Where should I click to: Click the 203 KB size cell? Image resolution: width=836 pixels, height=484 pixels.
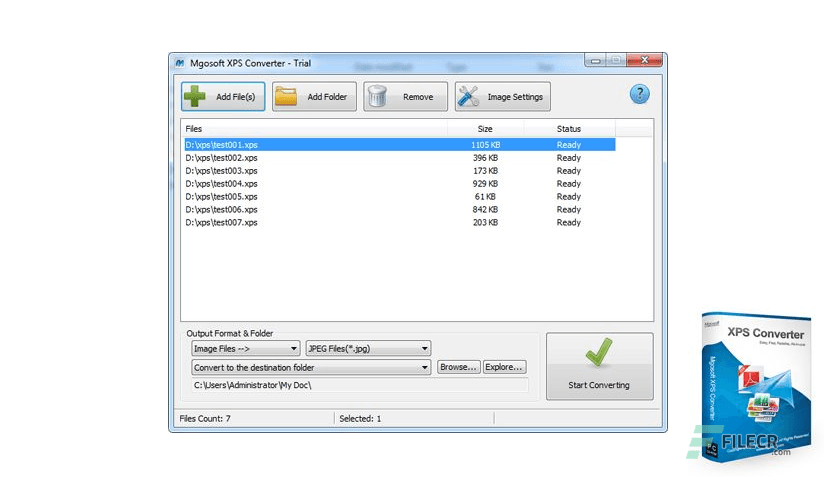click(x=485, y=222)
